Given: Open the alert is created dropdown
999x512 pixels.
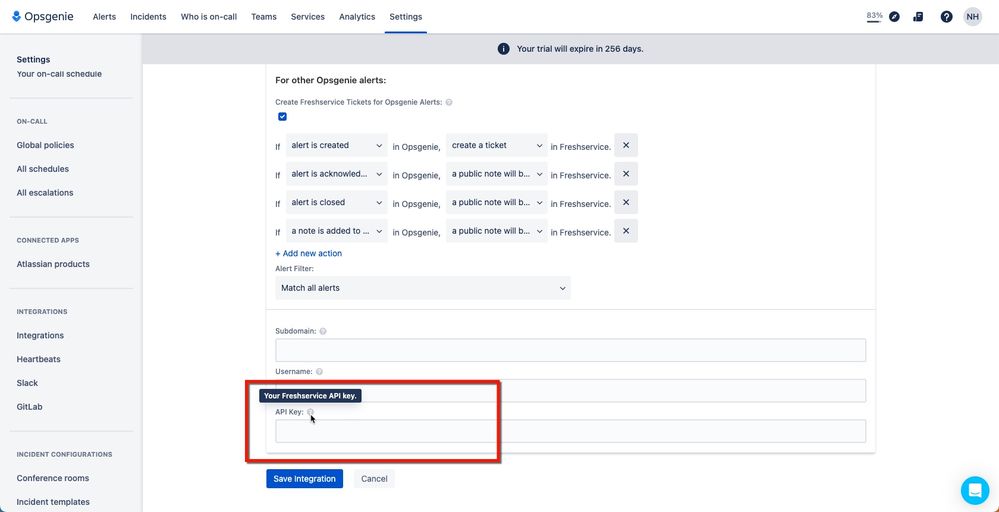Looking at the screenshot, I should coord(336,145).
